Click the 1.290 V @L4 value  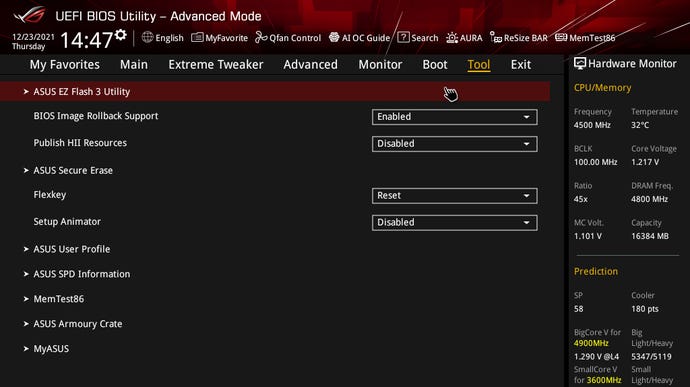596,357
